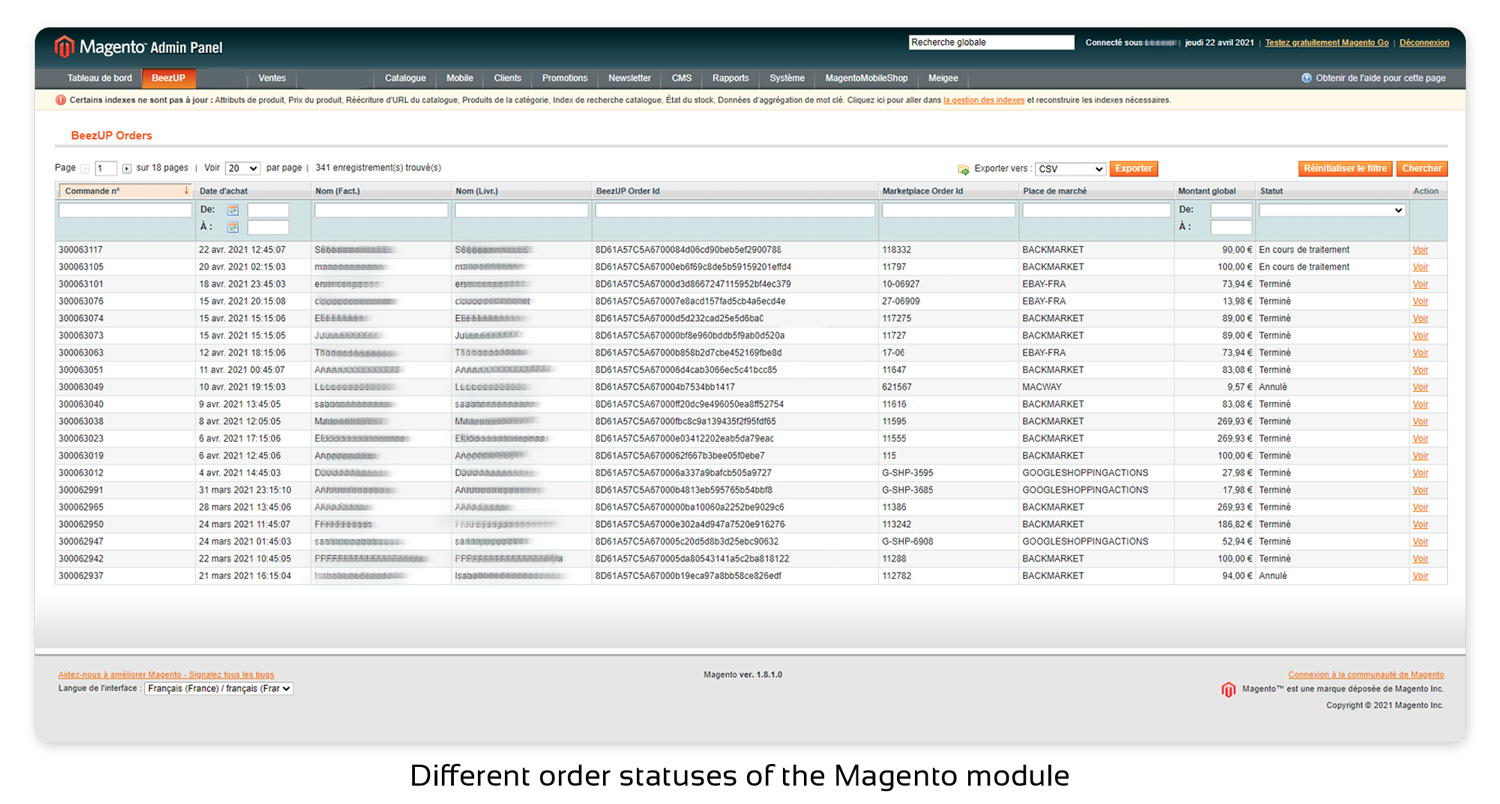Click the red warning icon in the index notice

[61, 100]
